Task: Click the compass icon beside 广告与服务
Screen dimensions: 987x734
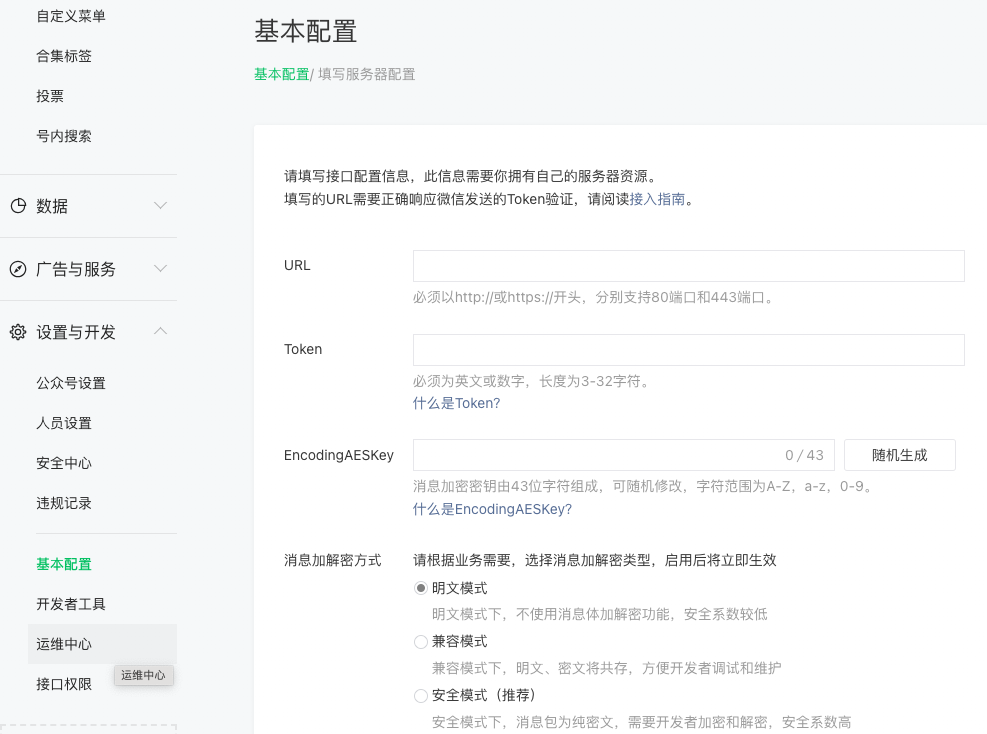Action: (18, 269)
